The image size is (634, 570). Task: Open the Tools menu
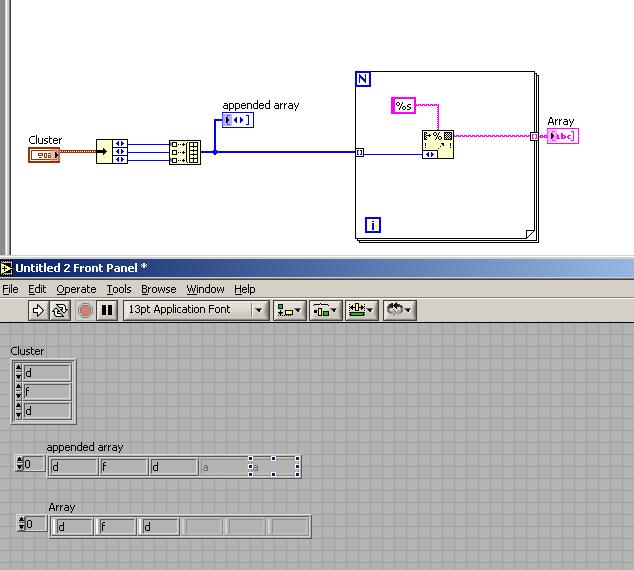click(x=119, y=289)
